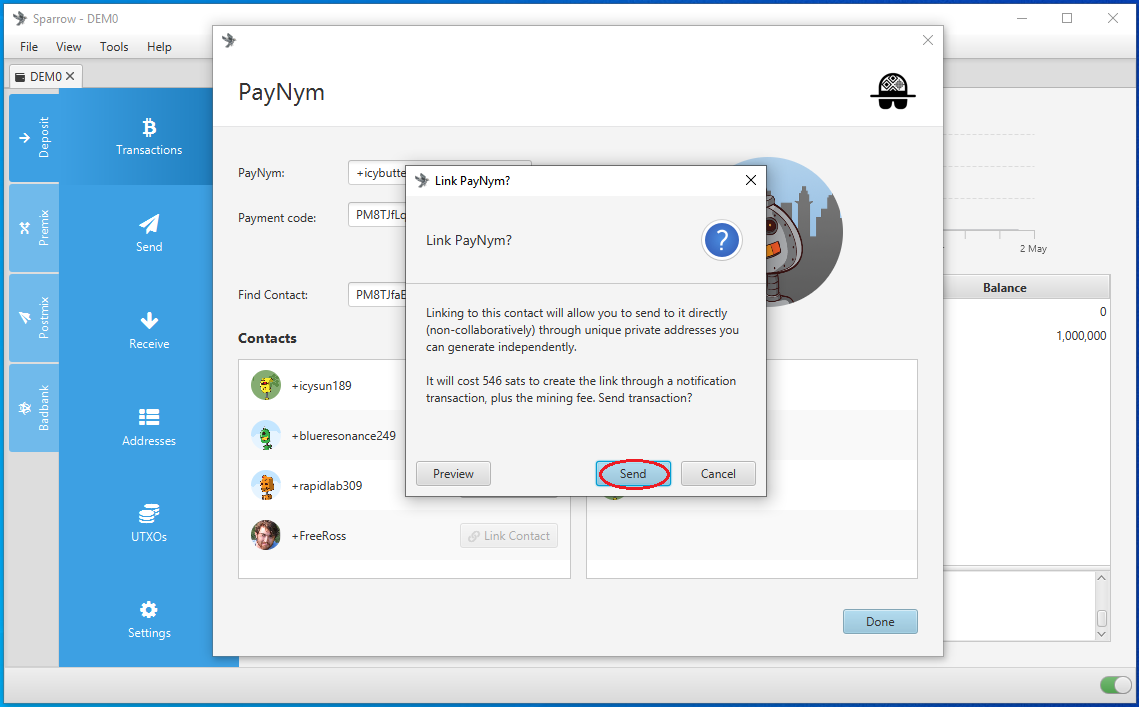Click Link Contact next to +FreeRoss
Image resolution: width=1141 pixels, height=708 pixels.
[509, 536]
